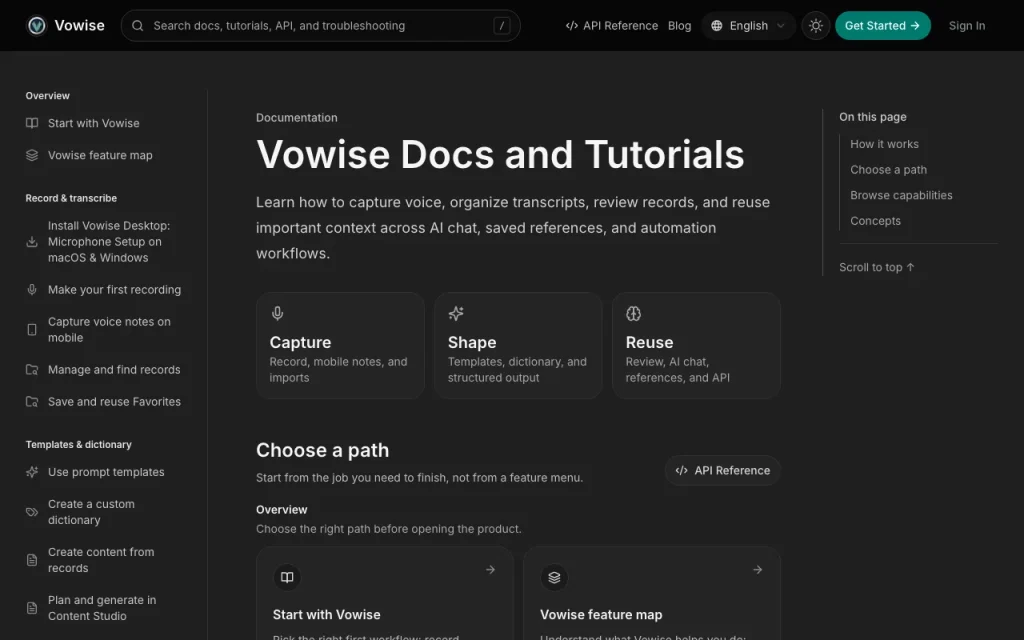Focus the search docs input field
1024x640 pixels.
(320, 25)
